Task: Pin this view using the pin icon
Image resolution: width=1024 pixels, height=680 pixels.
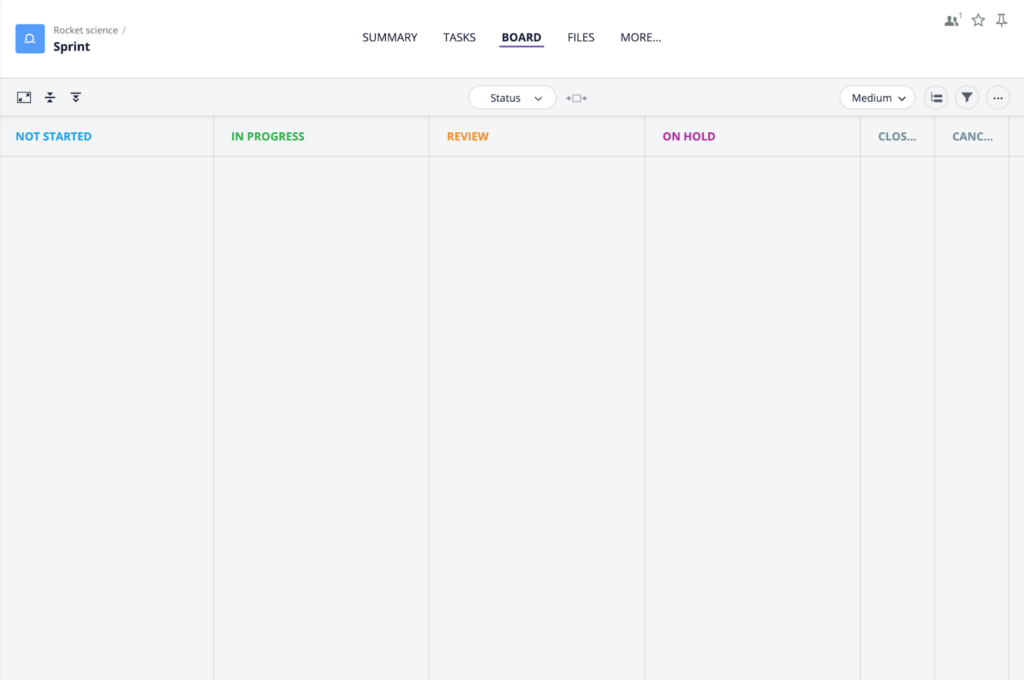Action: (1001, 19)
